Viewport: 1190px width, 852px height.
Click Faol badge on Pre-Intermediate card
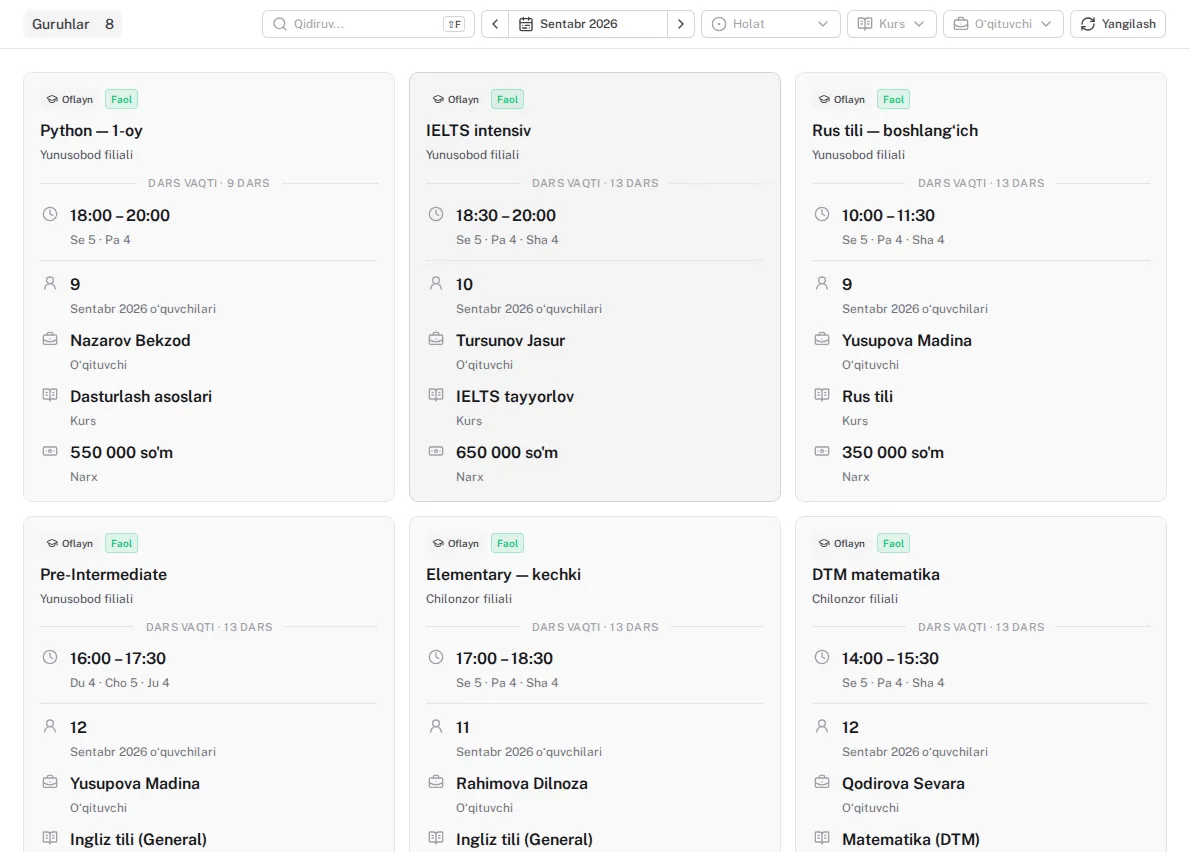point(121,543)
